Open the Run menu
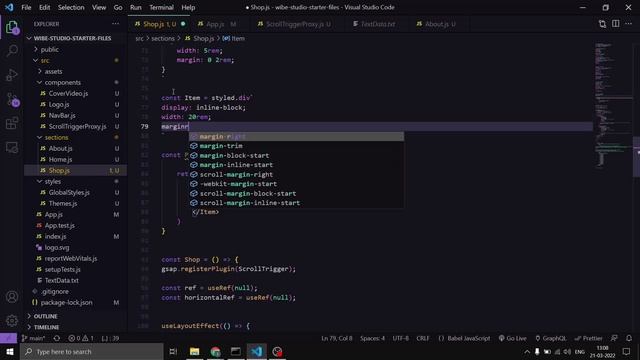This screenshot has width=640, height=360. point(136,7)
